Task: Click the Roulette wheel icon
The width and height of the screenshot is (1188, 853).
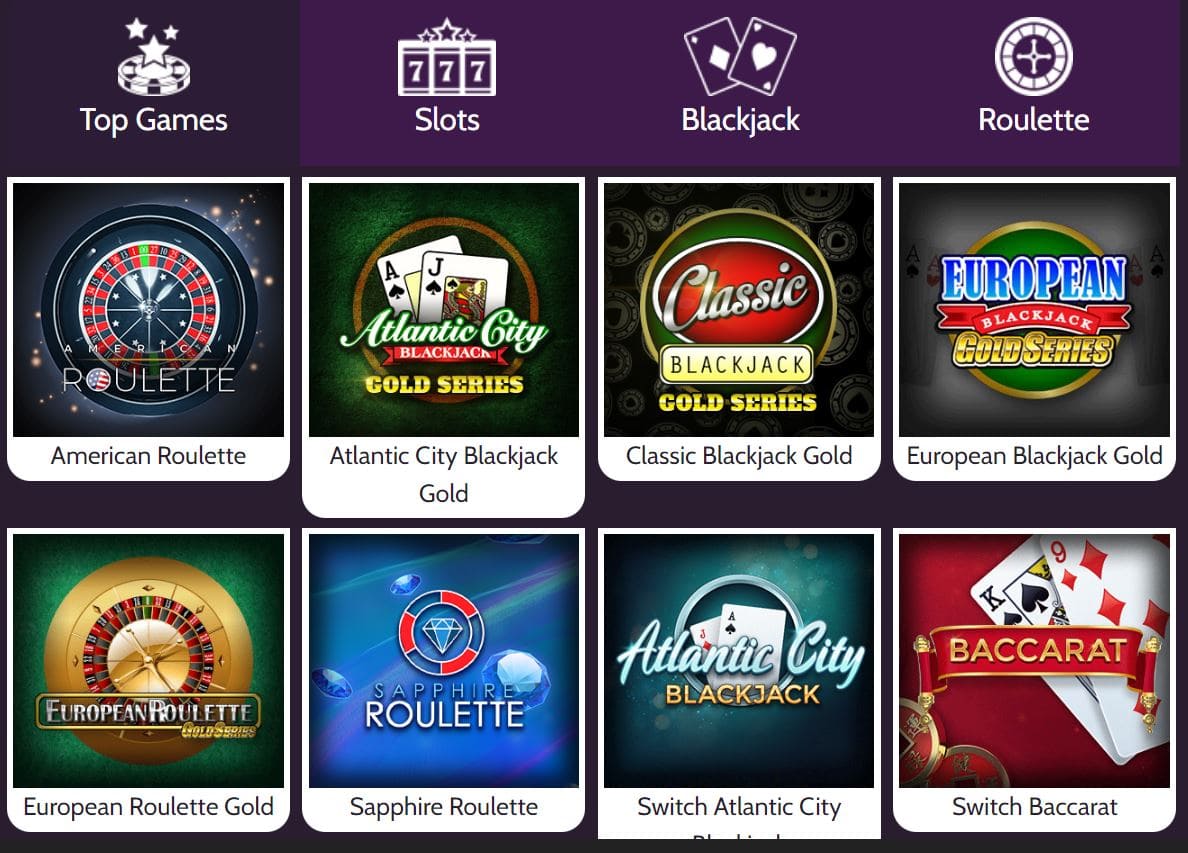Action: [x=1033, y=56]
